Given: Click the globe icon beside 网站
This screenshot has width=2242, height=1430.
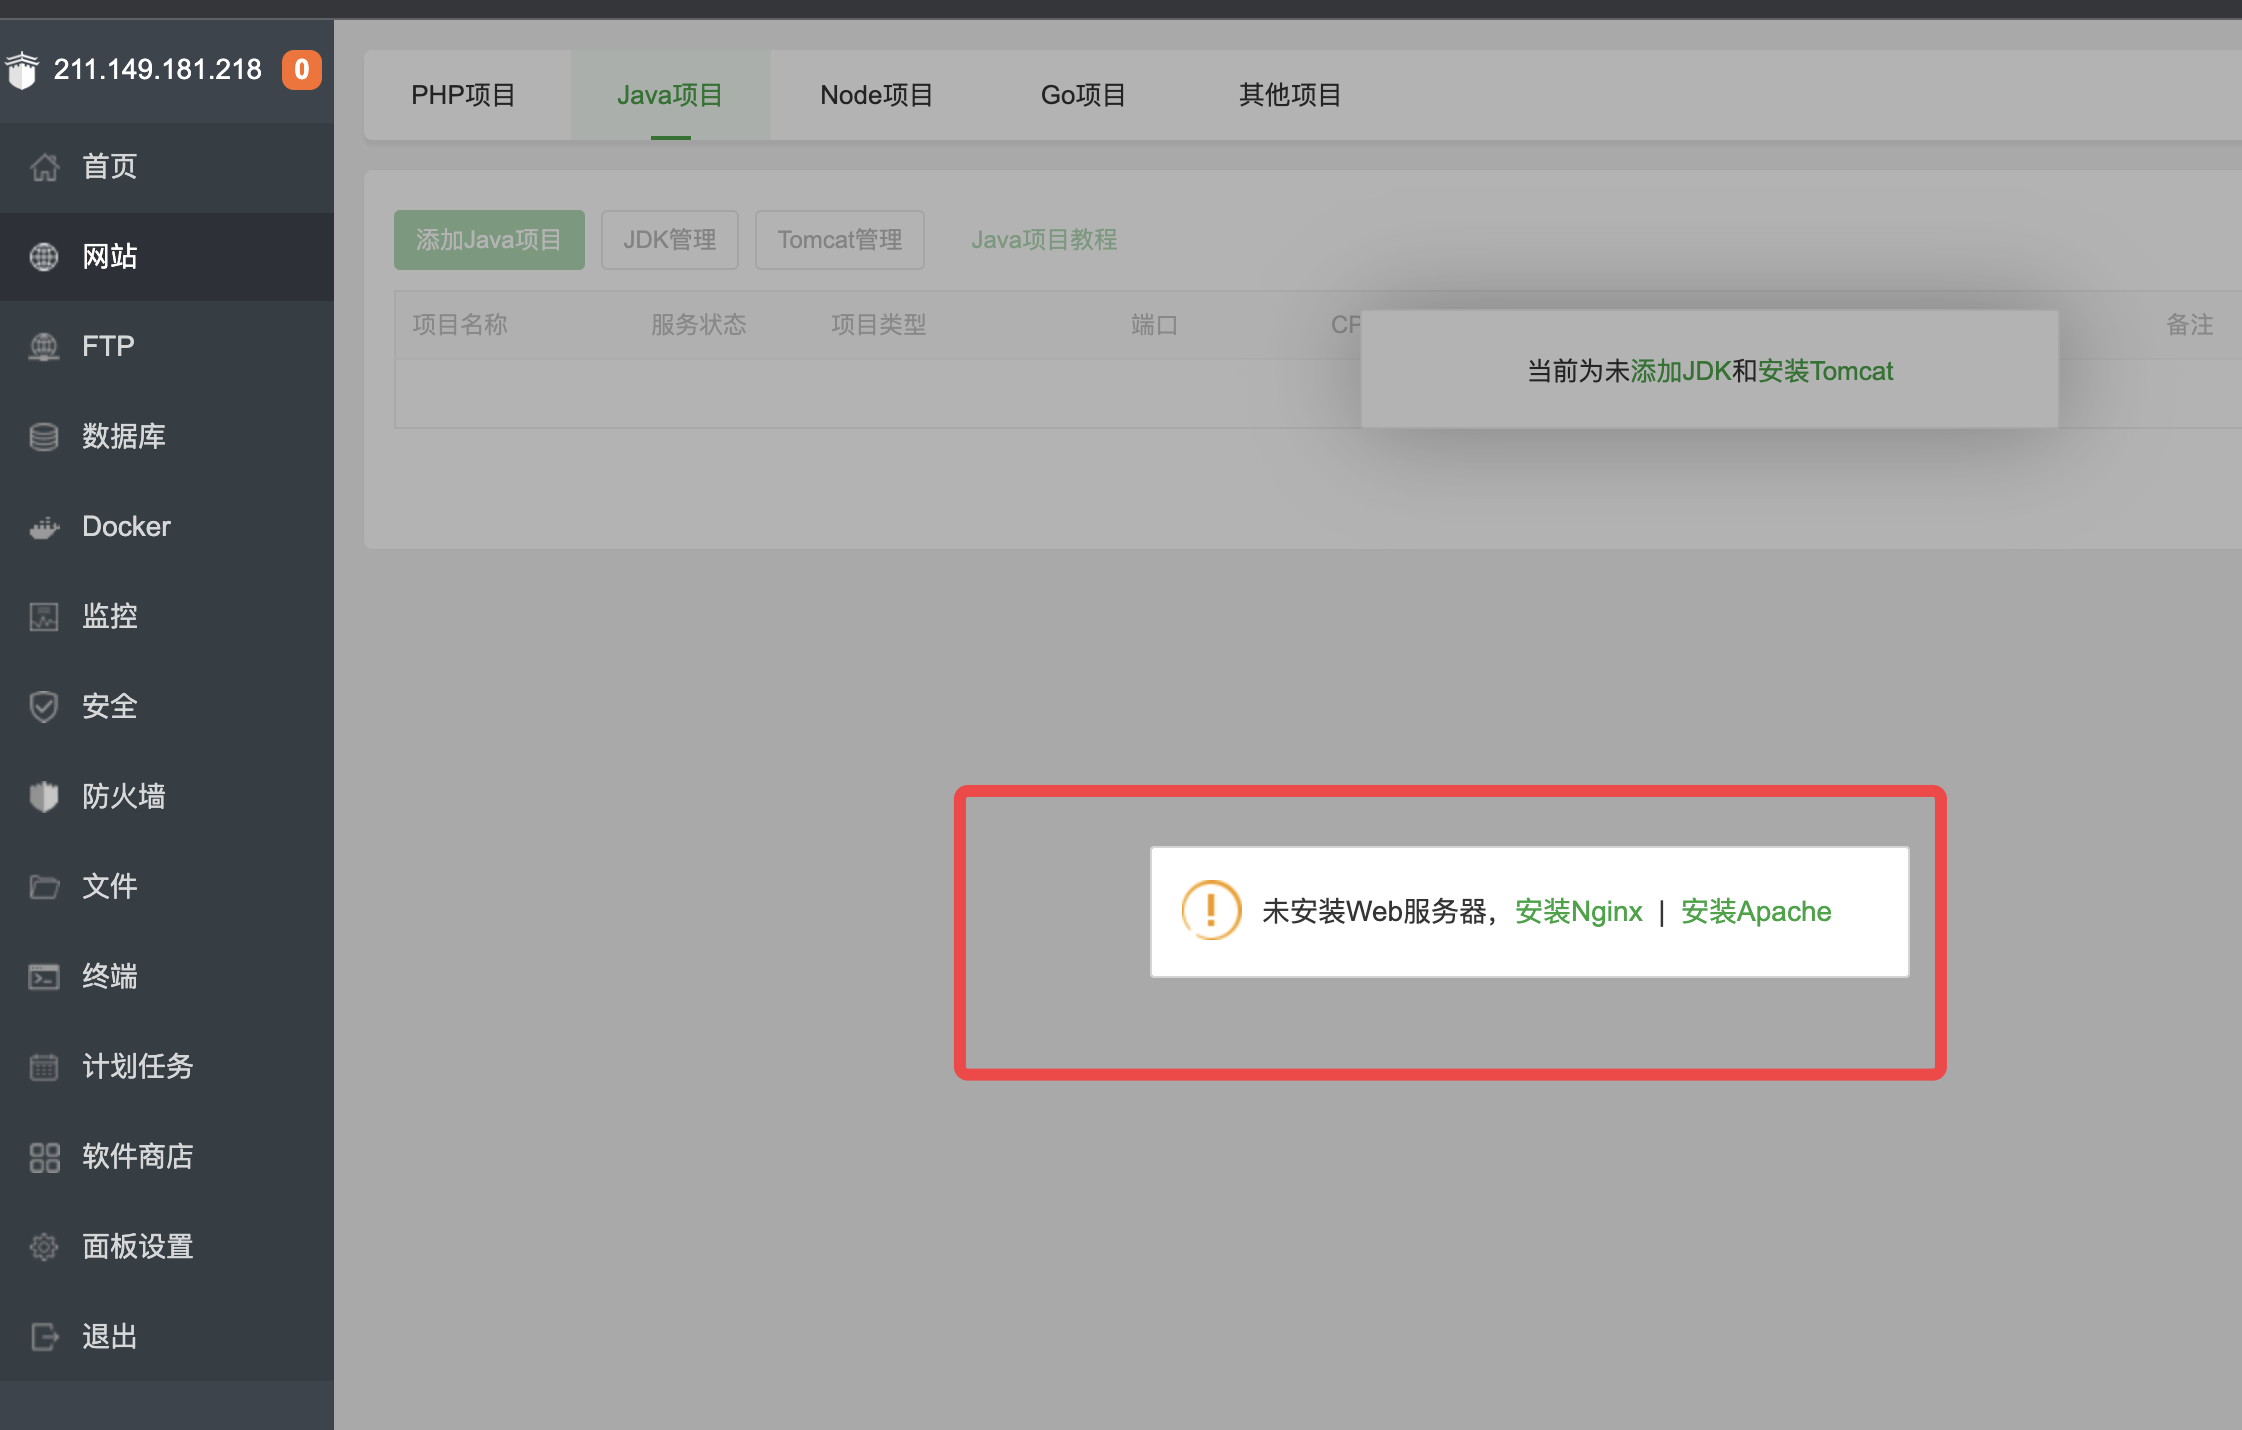Looking at the screenshot, I should point(44,257).
